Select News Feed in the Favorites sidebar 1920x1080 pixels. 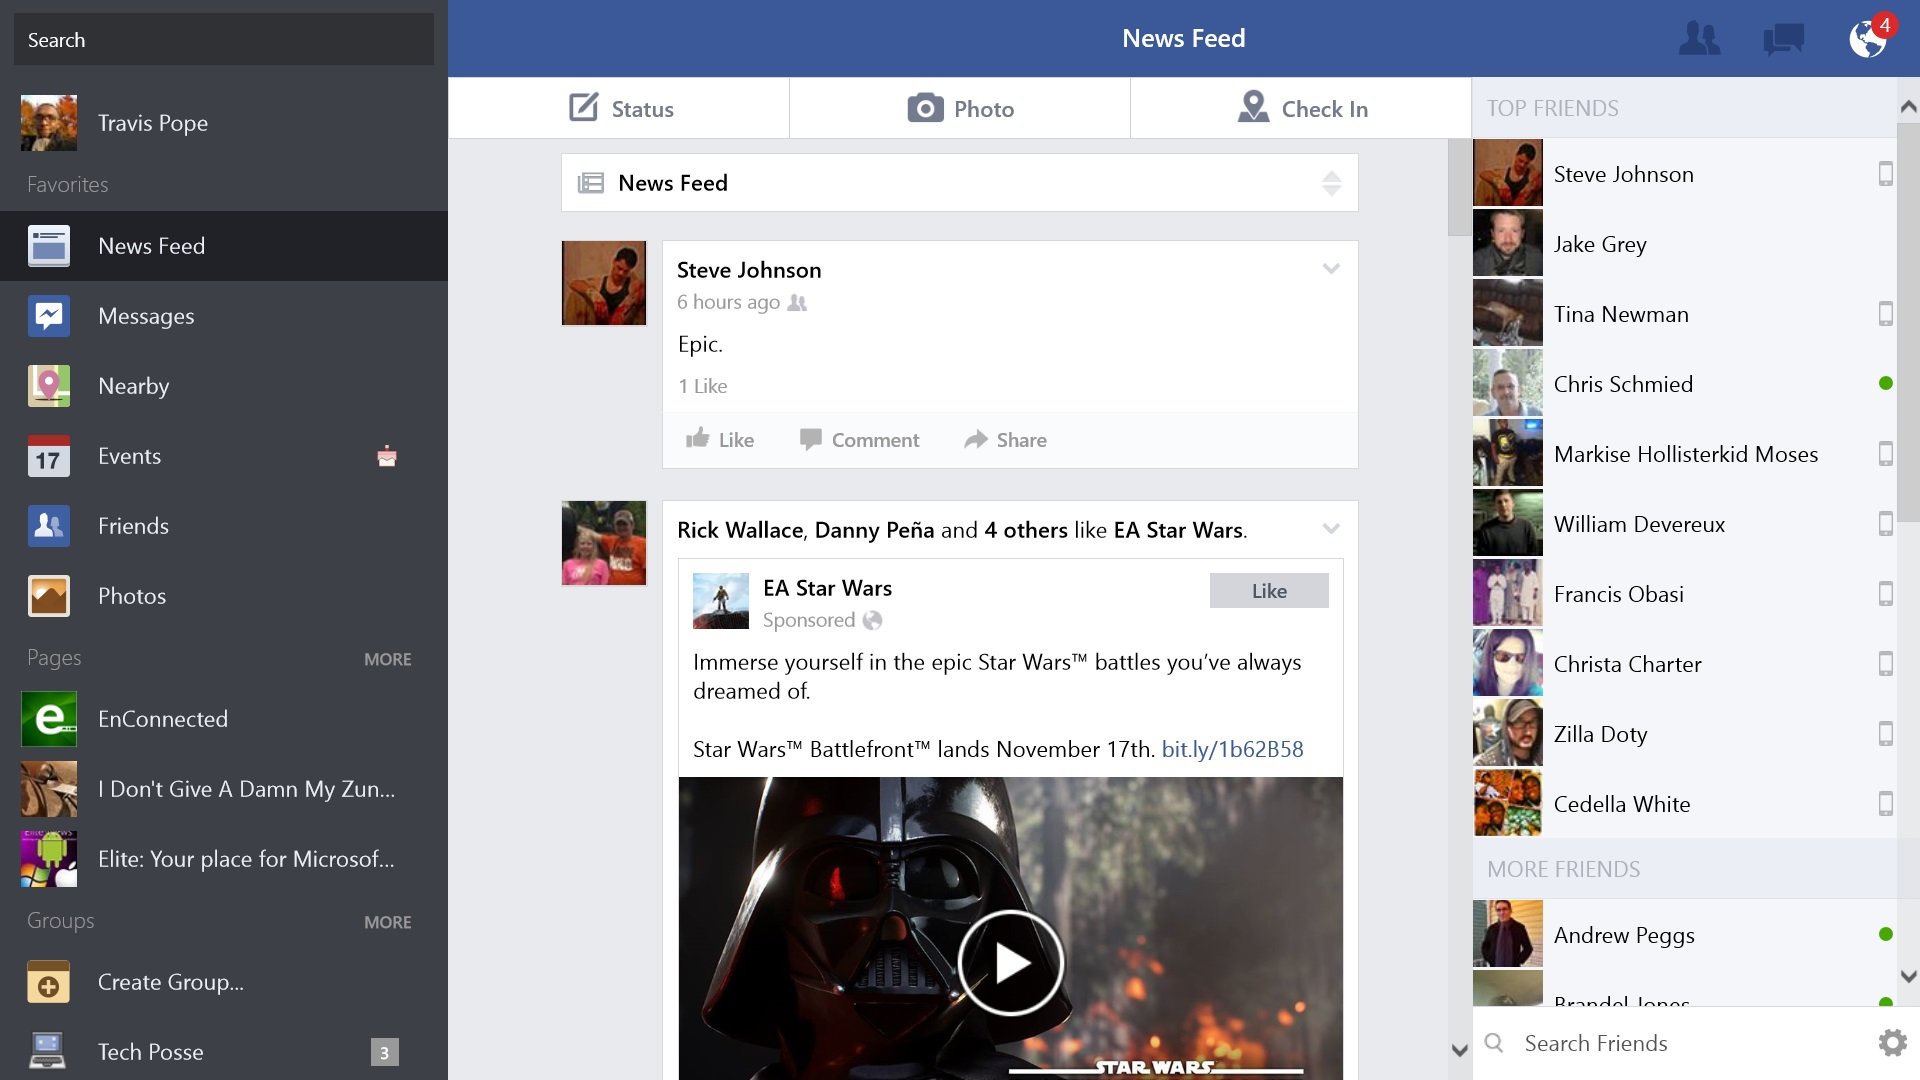point(224,246)
